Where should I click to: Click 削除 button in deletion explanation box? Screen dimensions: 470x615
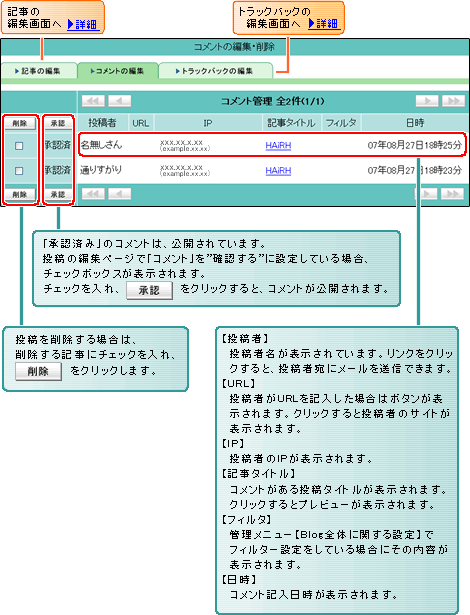tap(38, 371)
